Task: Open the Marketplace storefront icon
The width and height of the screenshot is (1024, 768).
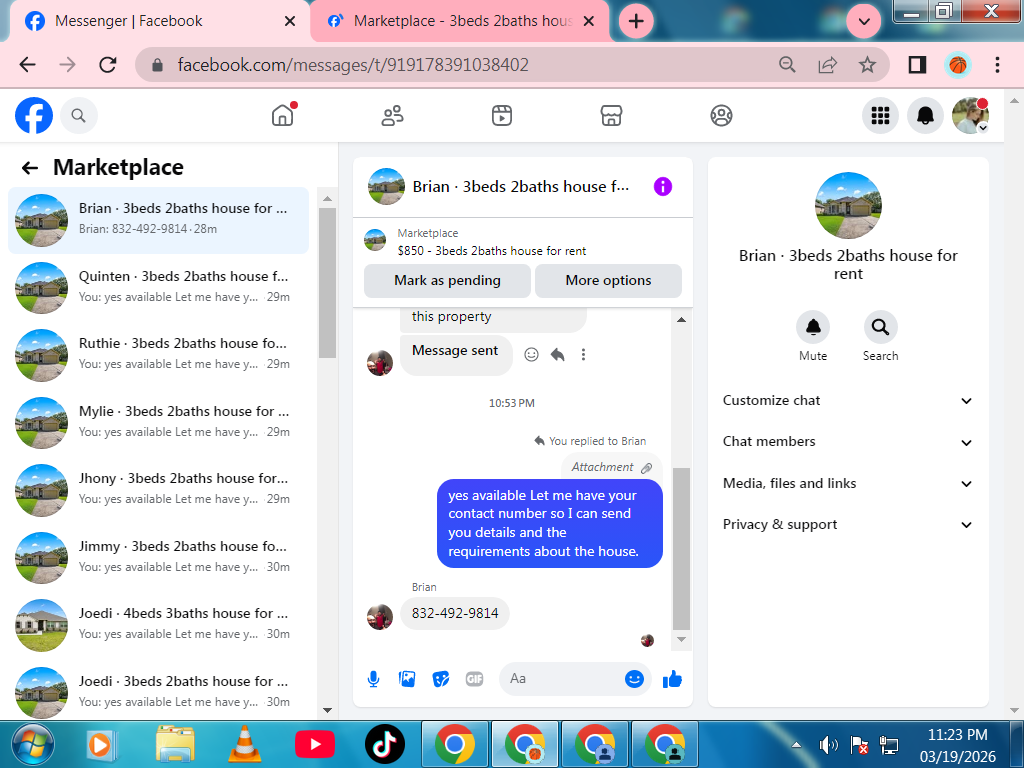Action: coord(611,116)
